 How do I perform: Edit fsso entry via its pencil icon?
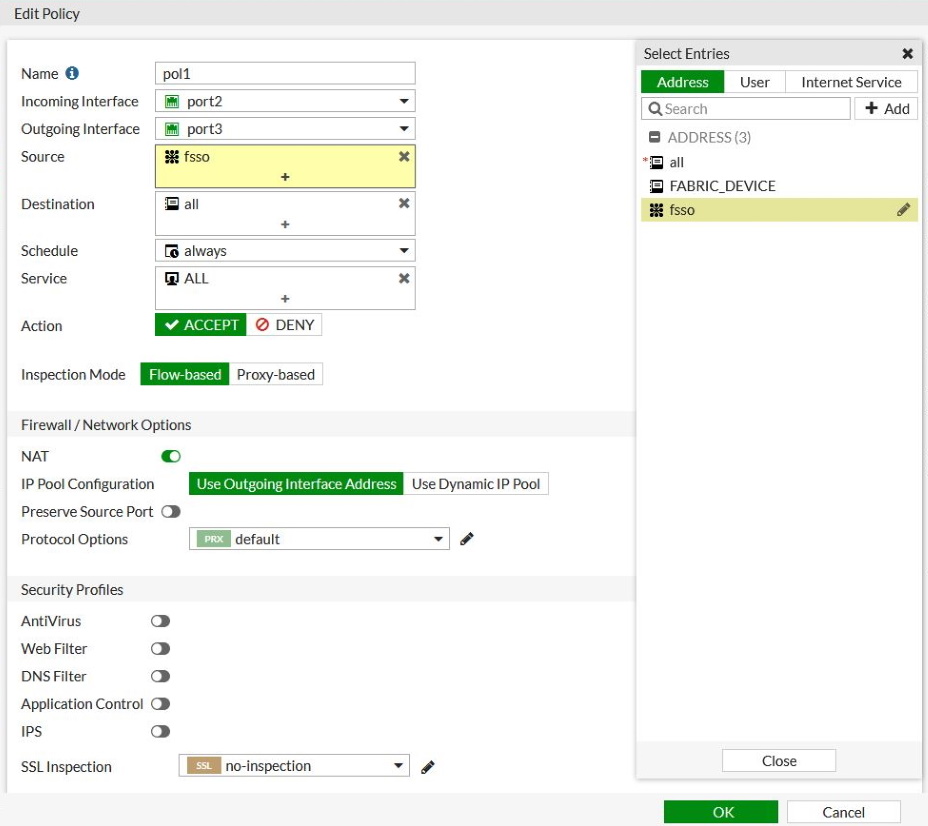coord(903,209)
